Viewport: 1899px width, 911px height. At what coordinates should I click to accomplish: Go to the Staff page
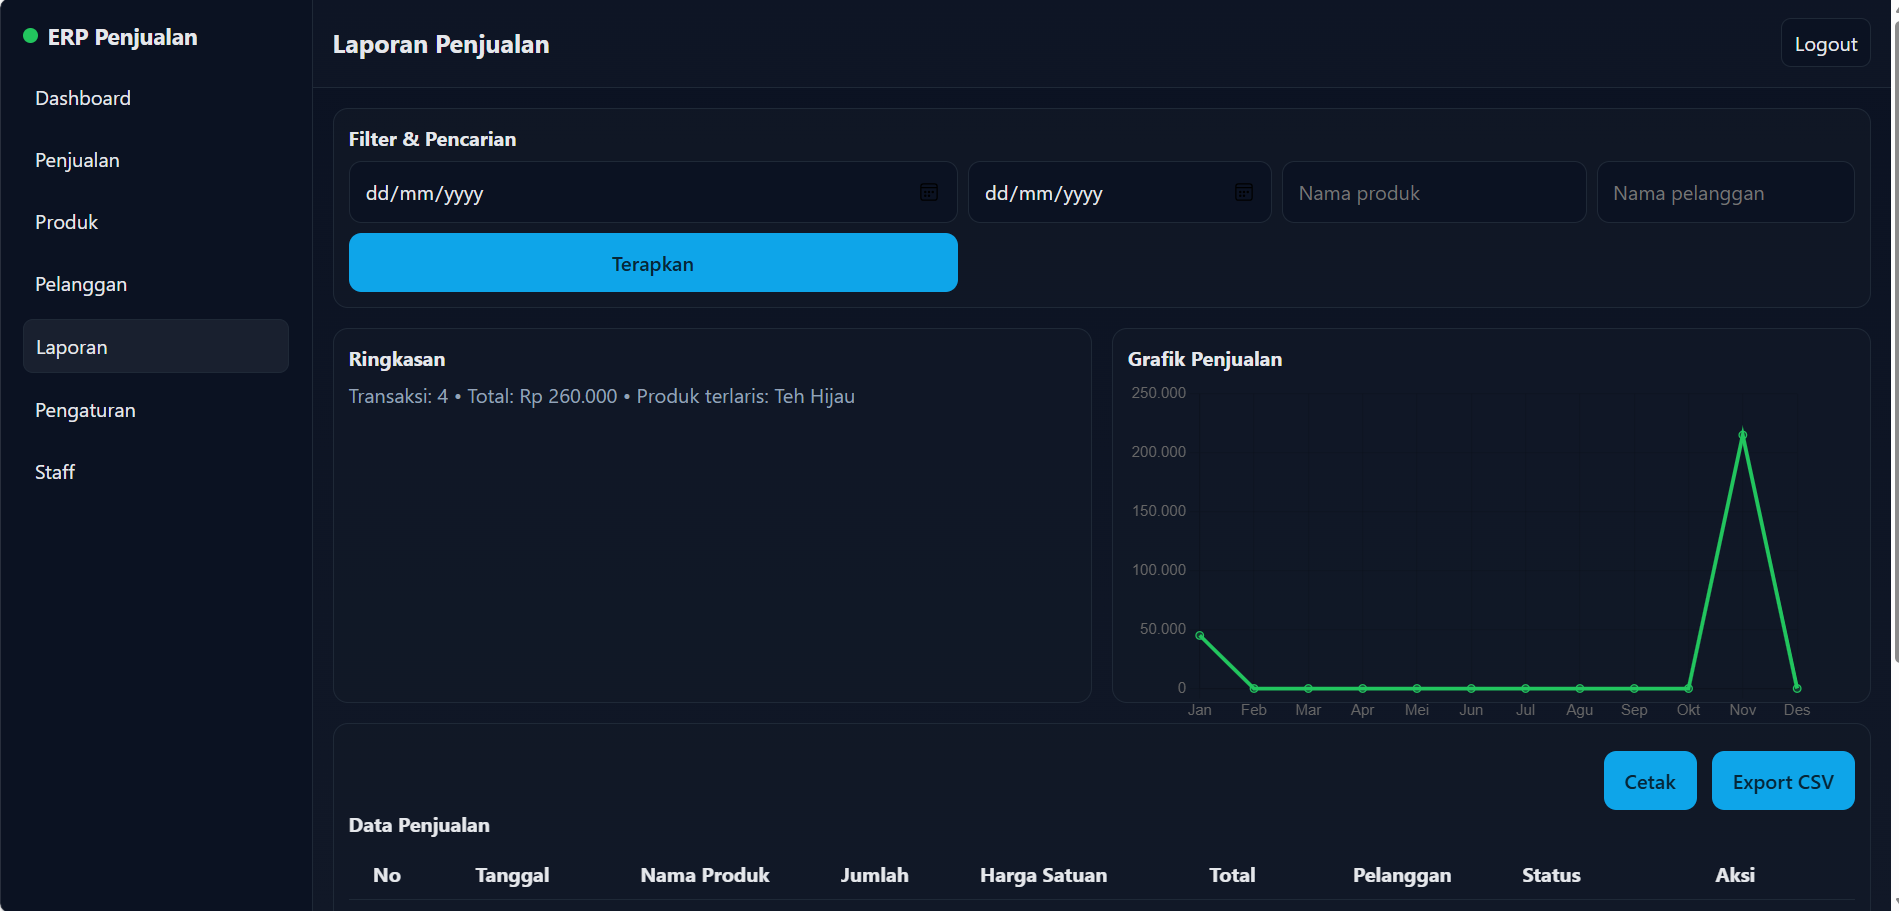point(55,472)
